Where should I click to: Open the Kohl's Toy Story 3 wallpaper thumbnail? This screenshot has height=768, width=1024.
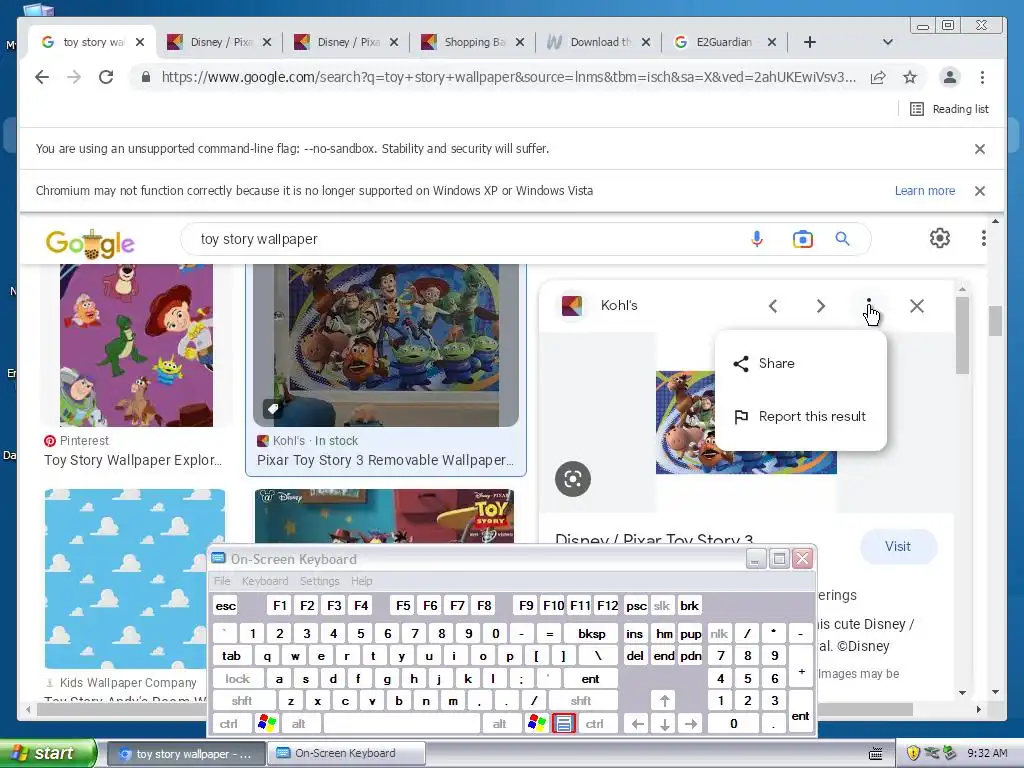[x=386, y=345]
